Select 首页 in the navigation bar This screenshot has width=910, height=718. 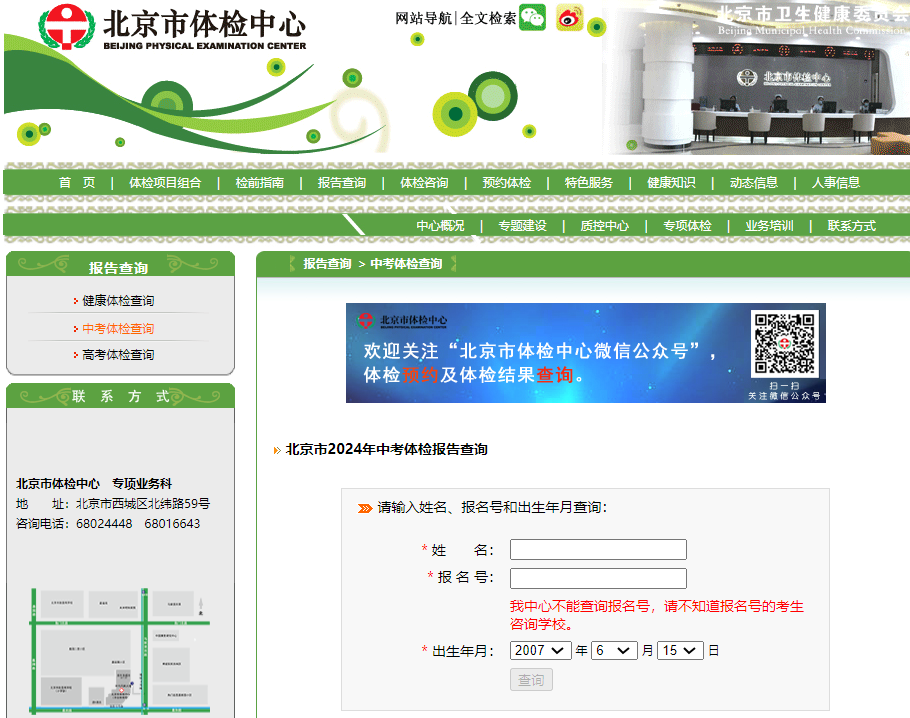point(77,183)
